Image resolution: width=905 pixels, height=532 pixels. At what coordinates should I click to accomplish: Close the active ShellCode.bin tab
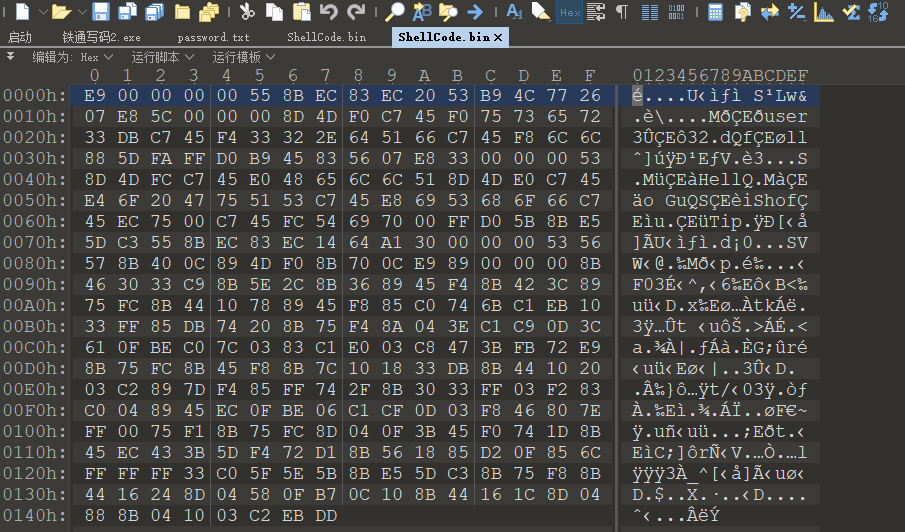click(498, 38)
